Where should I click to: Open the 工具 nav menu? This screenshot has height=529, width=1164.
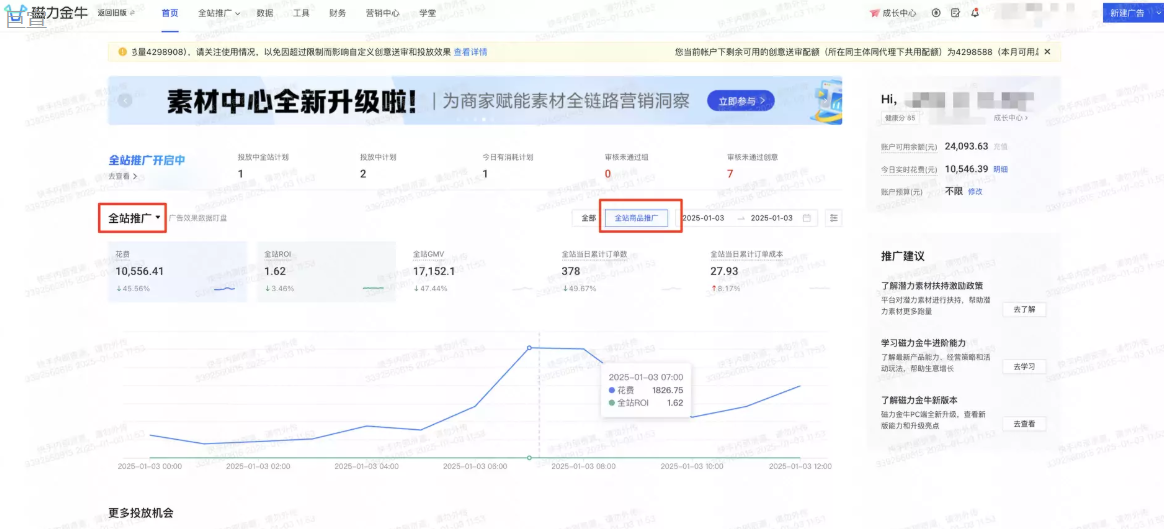[x=301, y=13]
